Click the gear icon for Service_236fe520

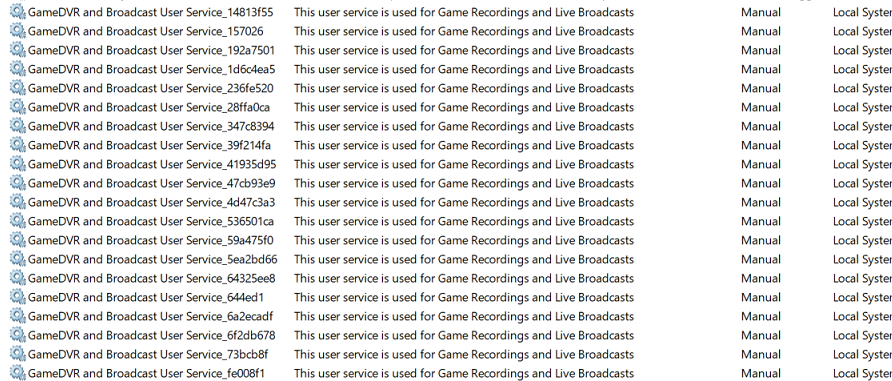(x=18, y=88)
